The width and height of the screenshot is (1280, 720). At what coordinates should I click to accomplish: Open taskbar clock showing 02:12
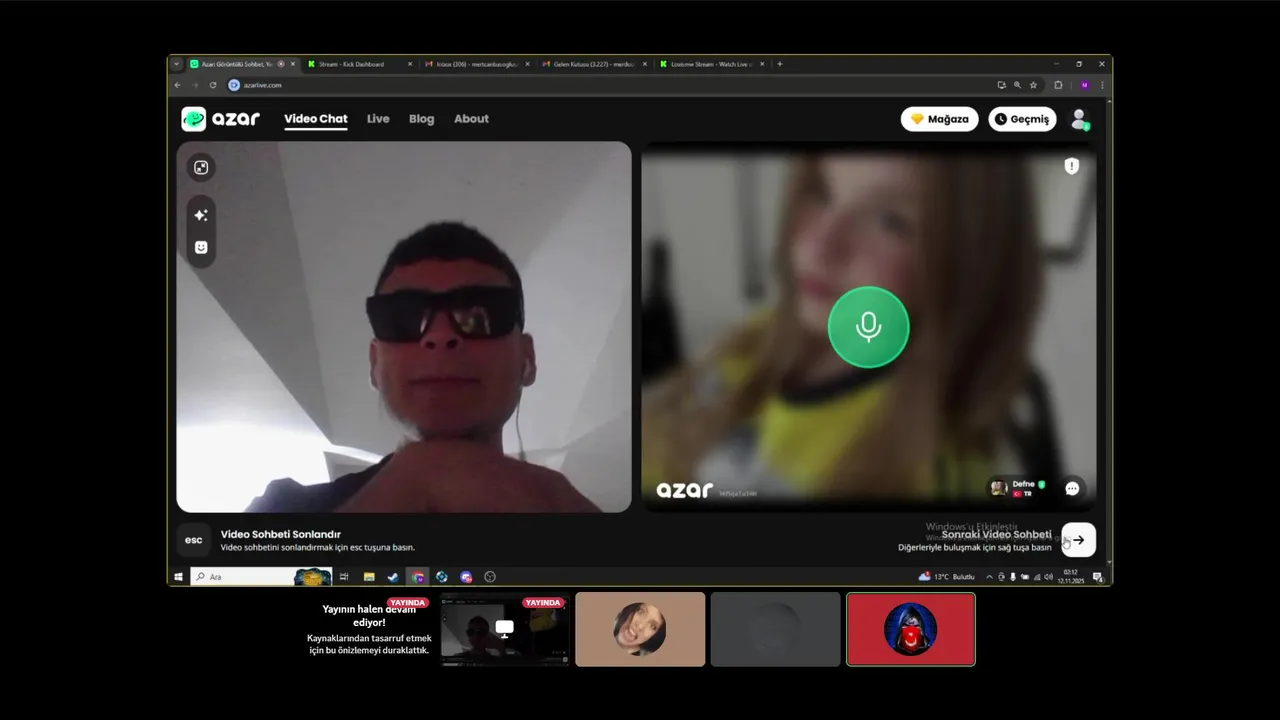(x=1072, y=577)
